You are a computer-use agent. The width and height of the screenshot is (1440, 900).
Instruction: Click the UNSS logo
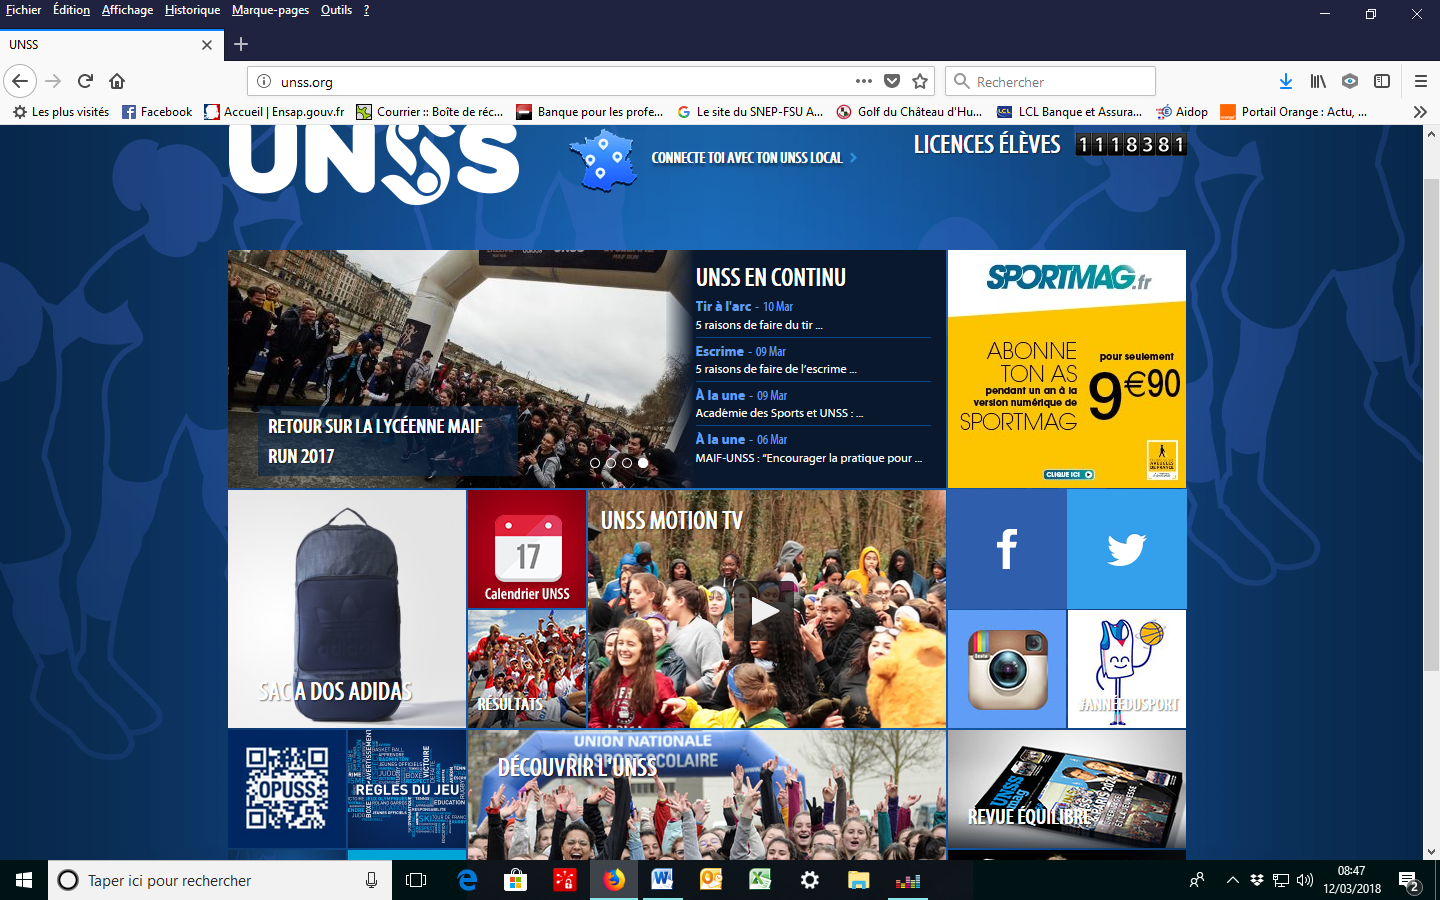(x=374, y=165)
